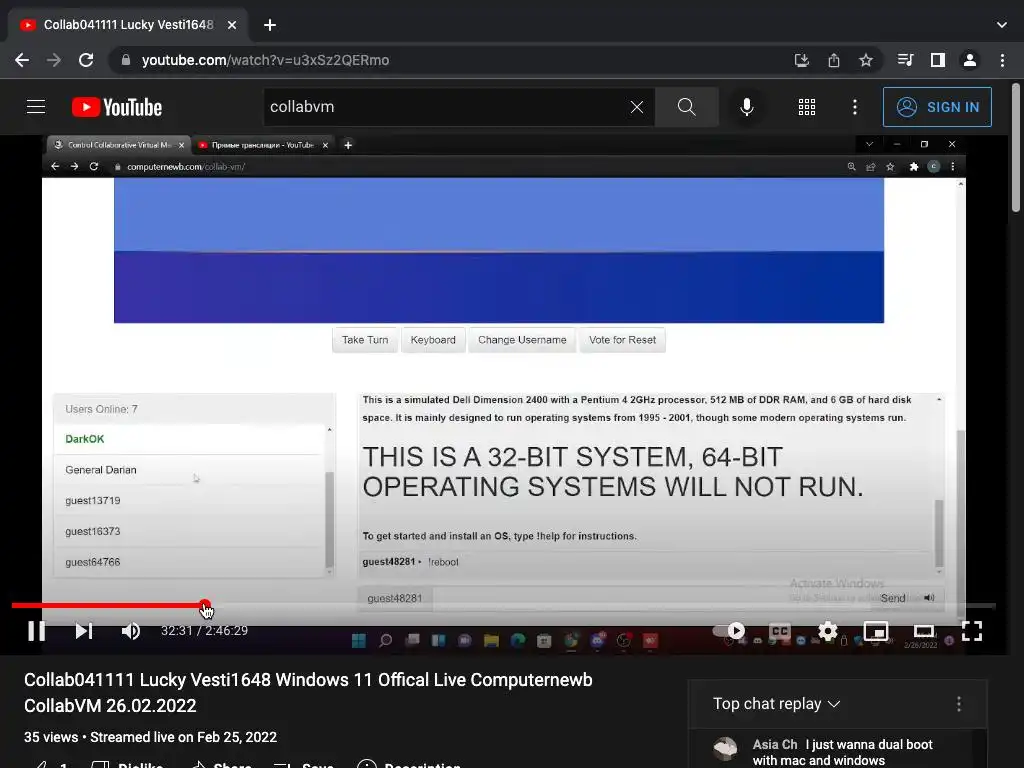Search by voice using the microphone

(746, 107)
